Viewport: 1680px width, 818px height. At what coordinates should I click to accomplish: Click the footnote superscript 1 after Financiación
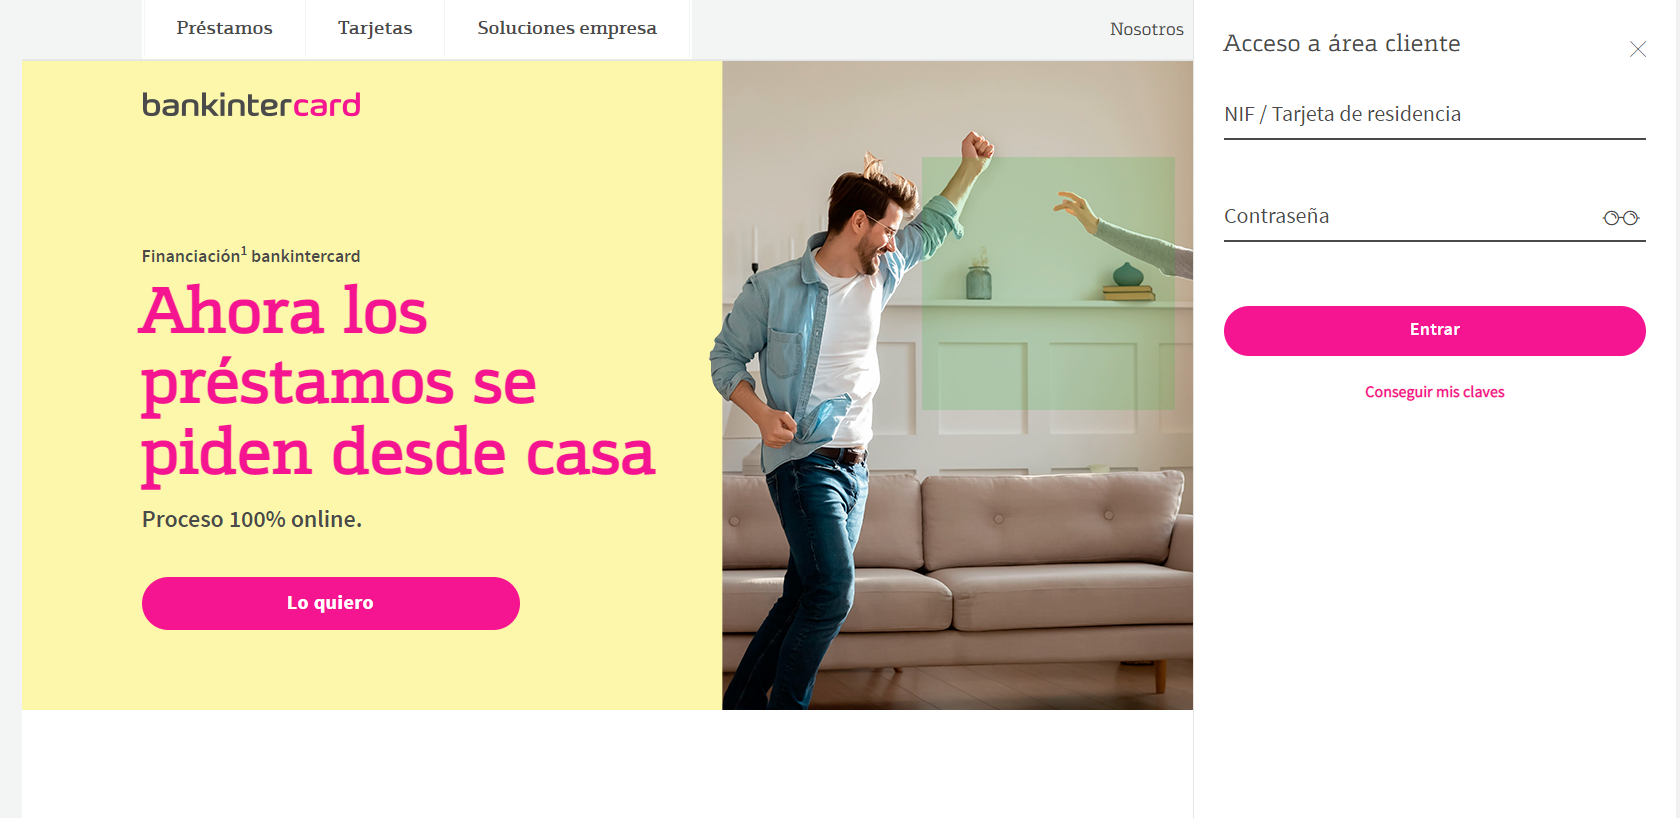pyautogui.click(x=244, y=251)
